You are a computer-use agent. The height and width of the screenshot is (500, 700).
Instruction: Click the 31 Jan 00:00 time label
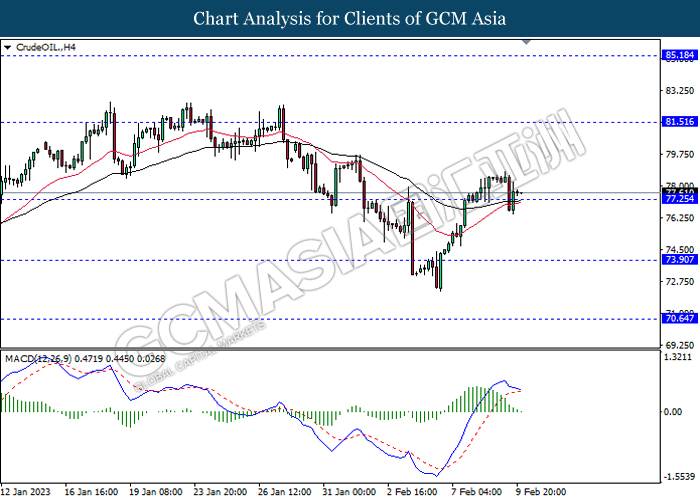click(x=349, y=492)
